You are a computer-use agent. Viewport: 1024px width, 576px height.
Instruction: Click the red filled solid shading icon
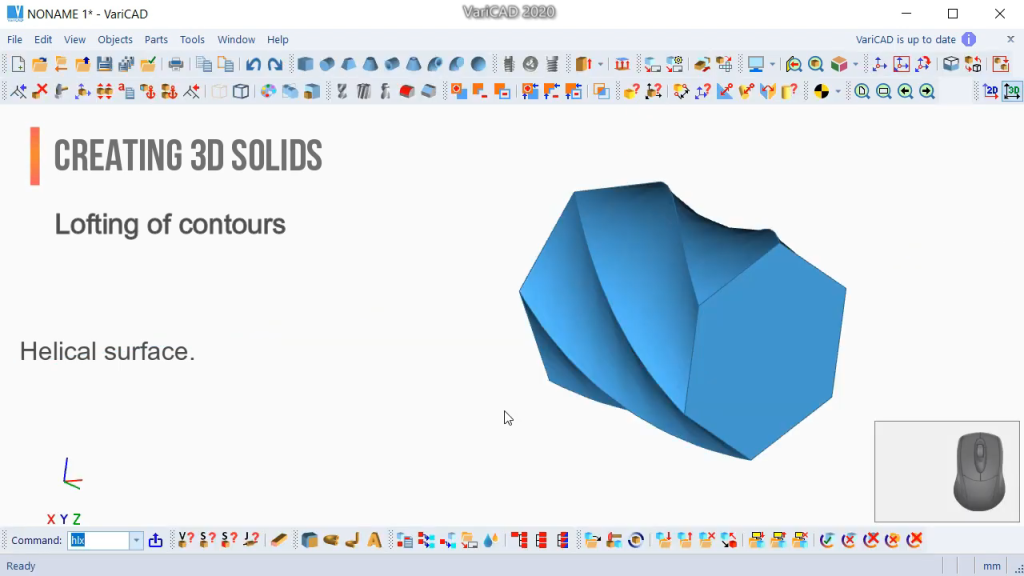coord(407,91)
